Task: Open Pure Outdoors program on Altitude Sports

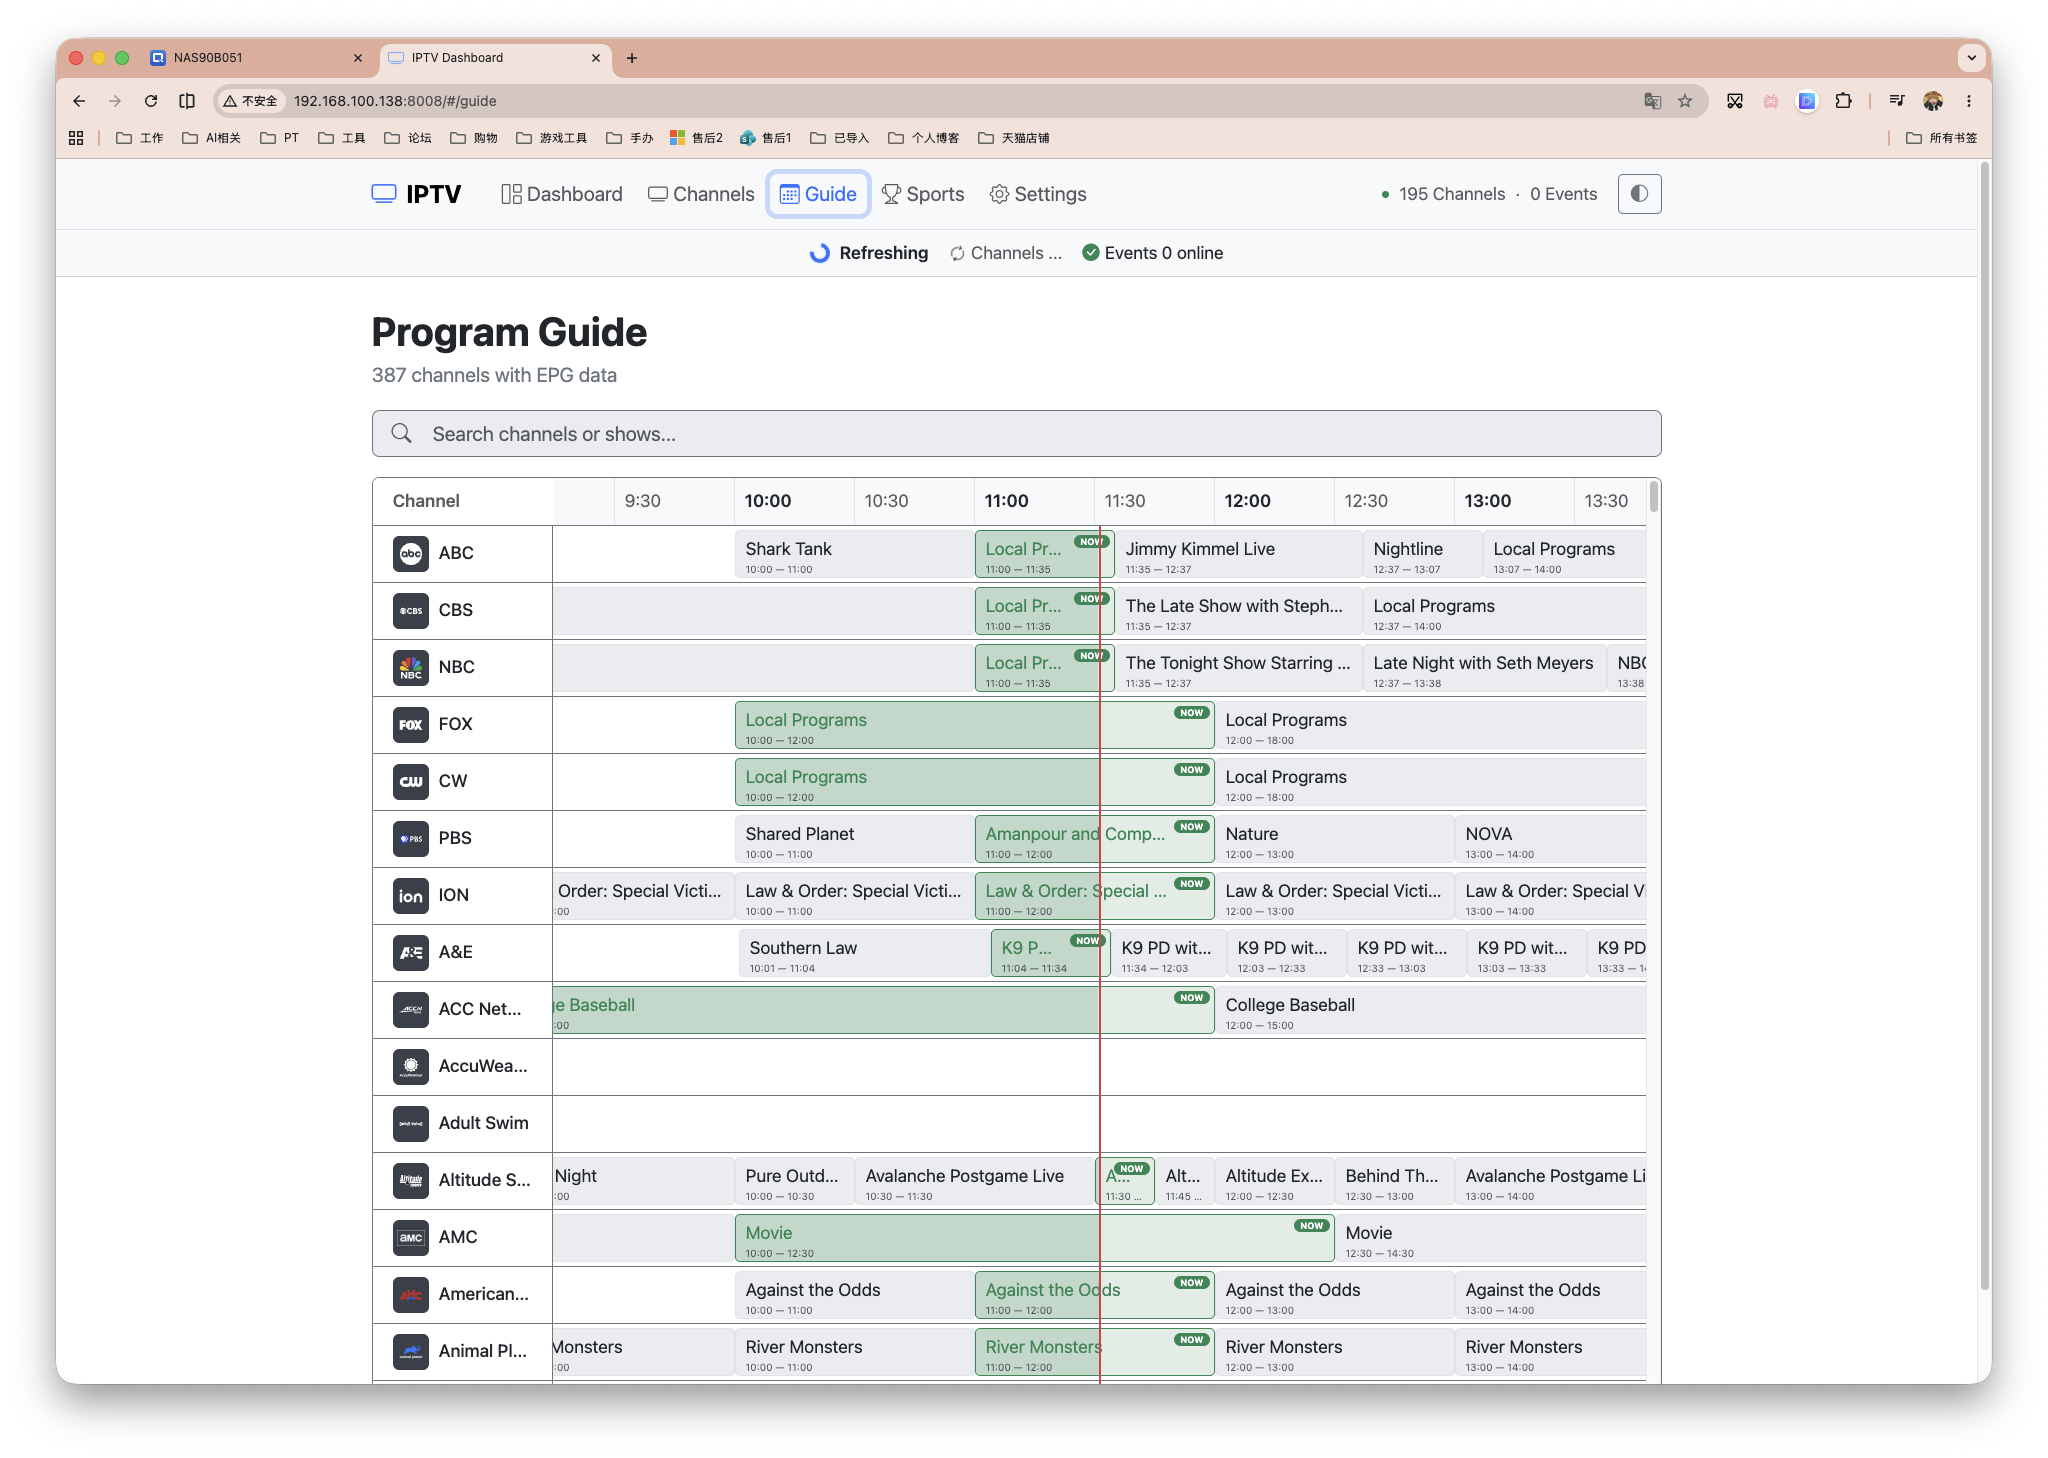Action: pyautogui.click(x=795, y=1182)
